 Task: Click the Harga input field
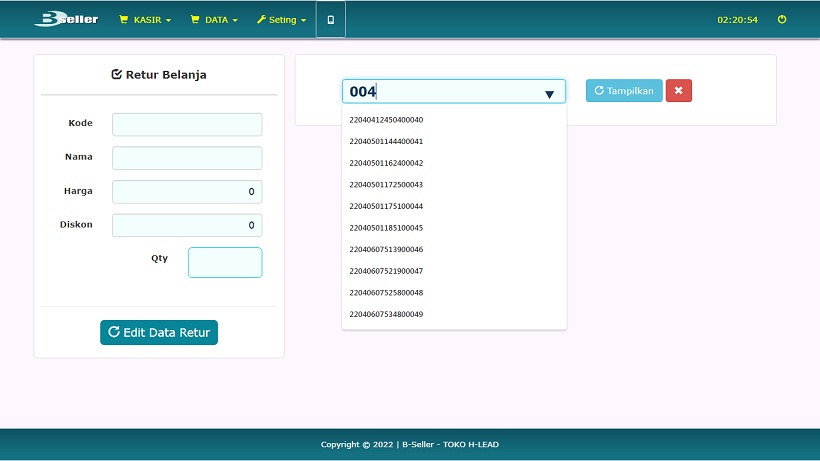pyautogui.click(x=187, y=192)
